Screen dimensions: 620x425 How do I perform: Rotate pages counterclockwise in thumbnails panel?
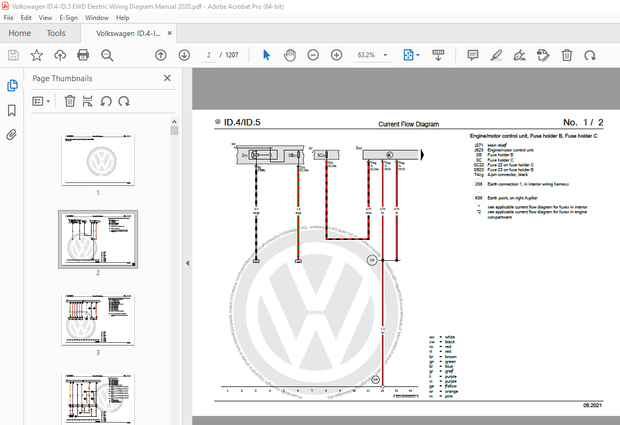[x=106, y=101]
